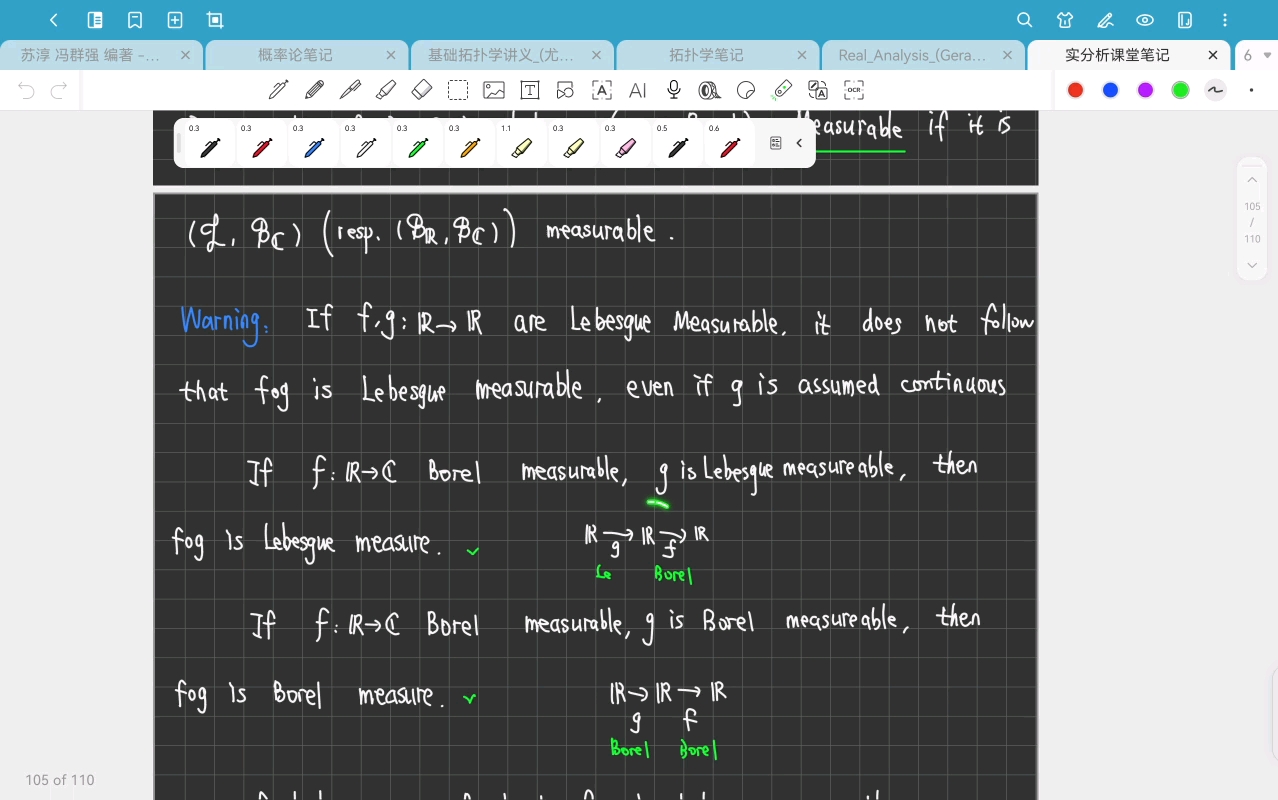This screenshot has height=800, width=1278.
Task: Jump to previous page with up chevron
Action: [1252, 180]
